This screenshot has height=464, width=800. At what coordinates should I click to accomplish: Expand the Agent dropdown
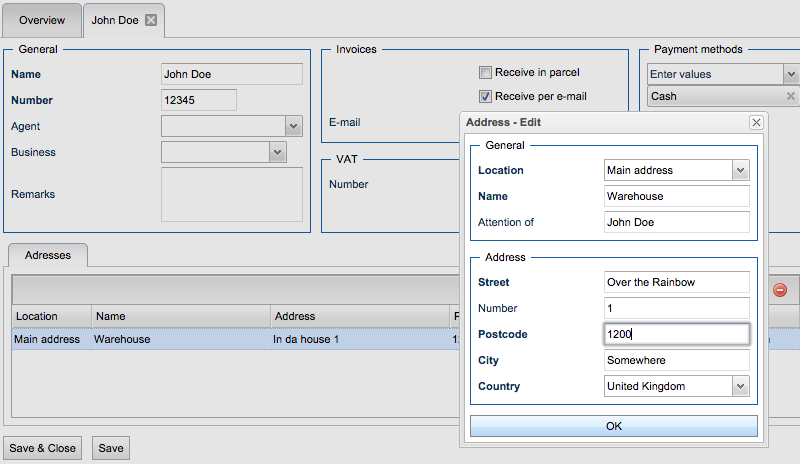(x=294, y=126)
